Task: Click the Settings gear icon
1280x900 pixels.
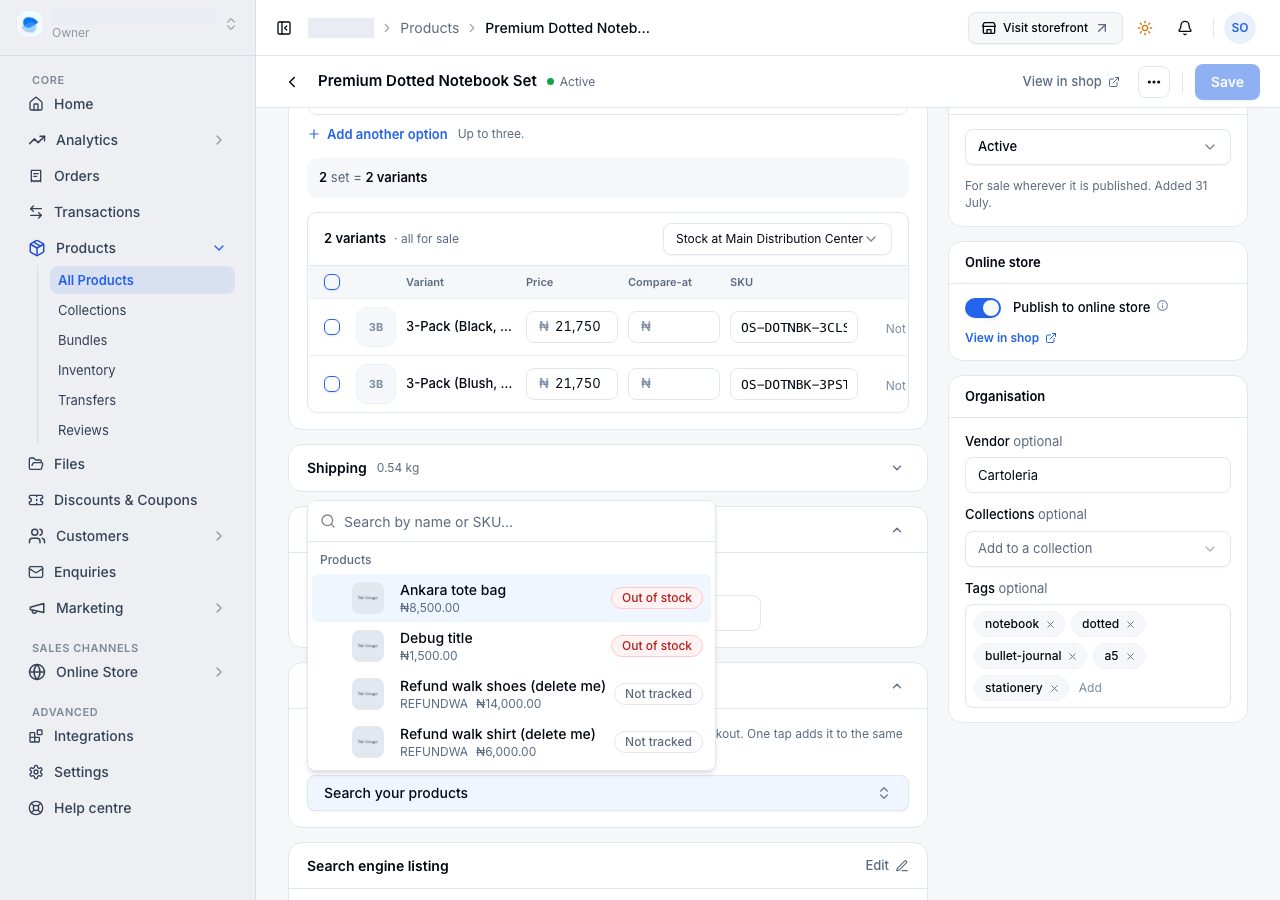Action: [36, 772]
